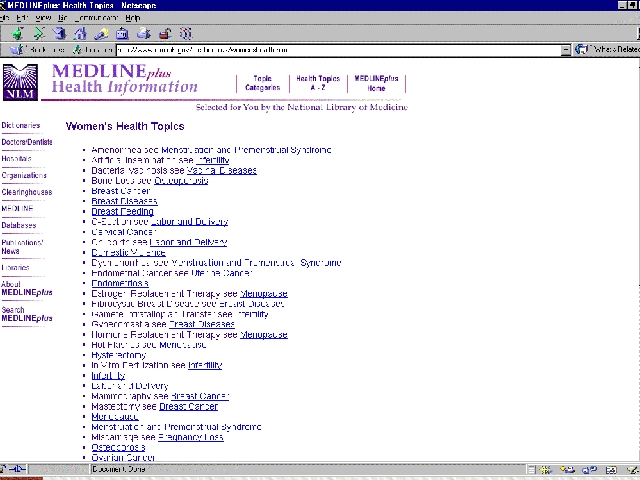
Task: Open the Help menu
Action: click(x=133, y=18)
